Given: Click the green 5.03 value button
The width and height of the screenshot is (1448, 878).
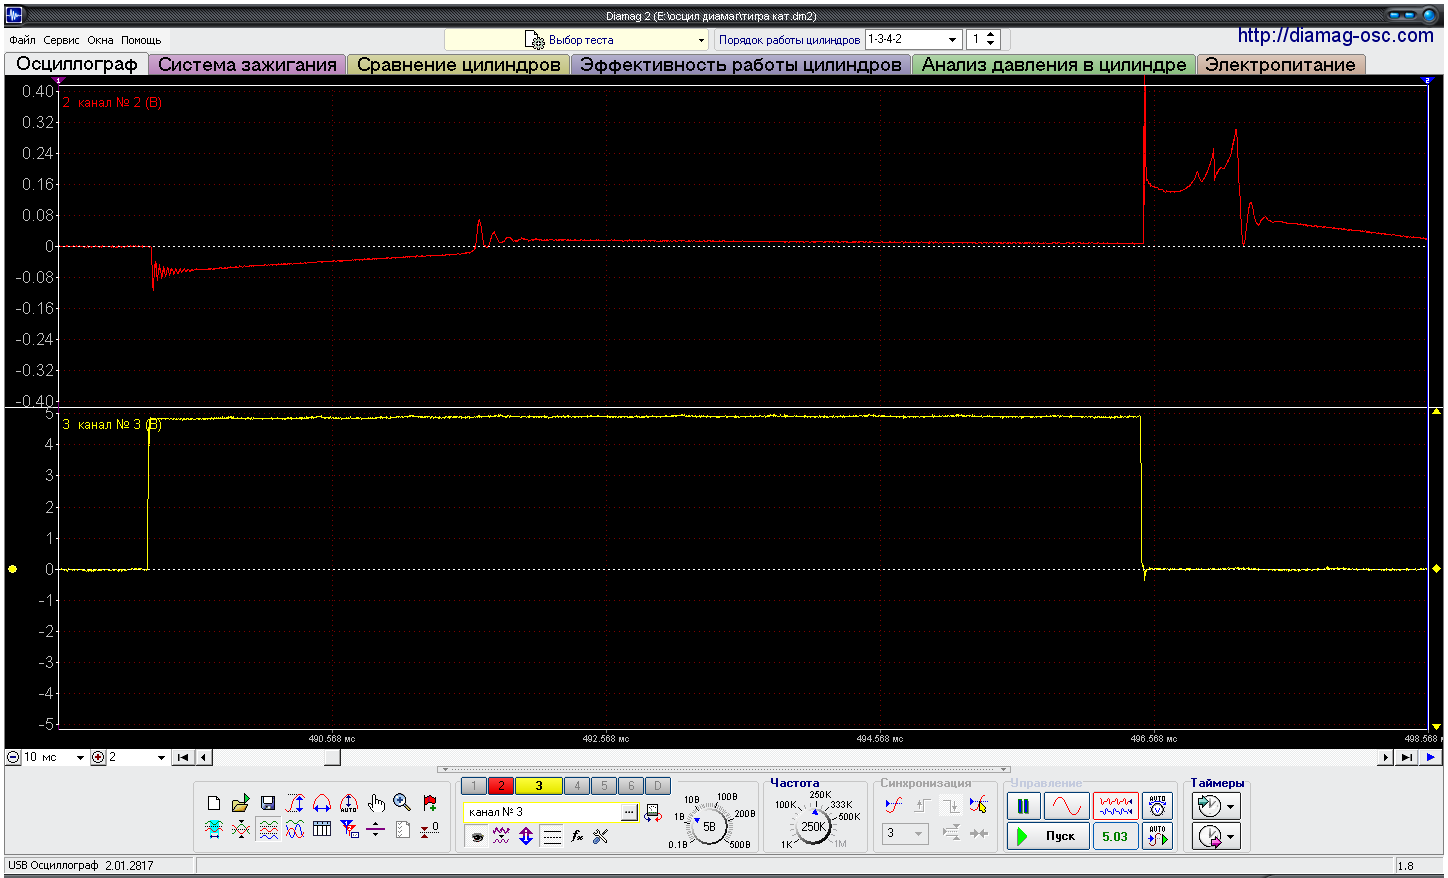Looking at the screenshot, I should tap(1115, 836).
